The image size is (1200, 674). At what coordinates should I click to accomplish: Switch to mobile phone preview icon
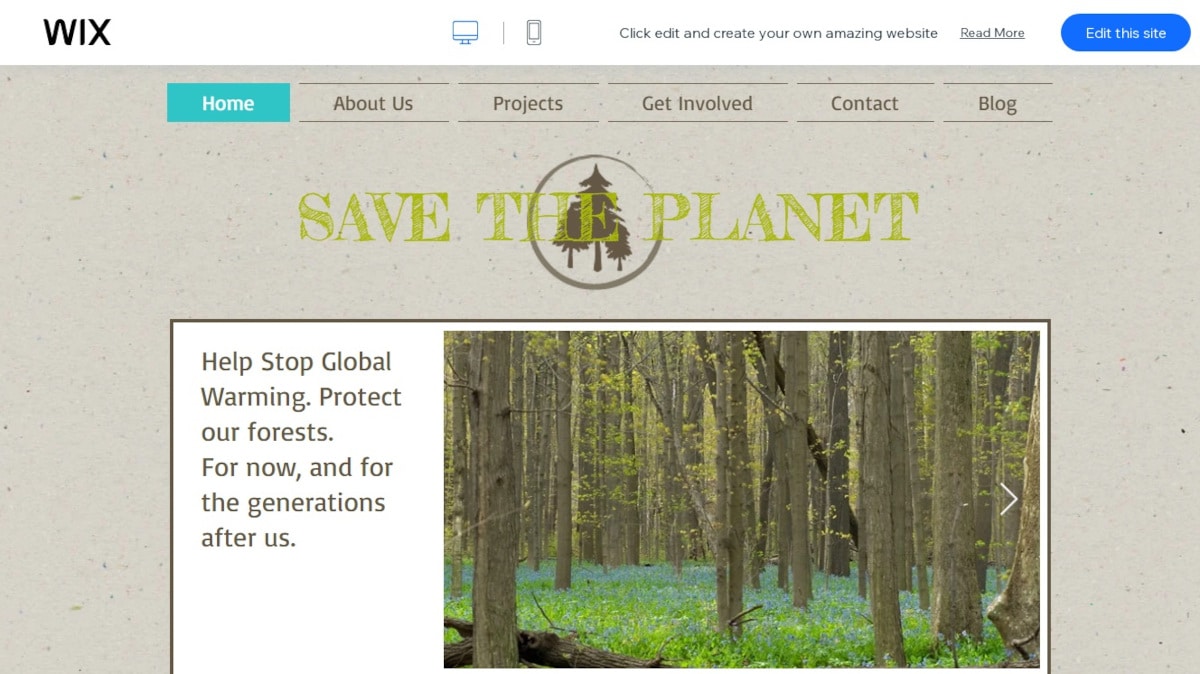point(534,33)
